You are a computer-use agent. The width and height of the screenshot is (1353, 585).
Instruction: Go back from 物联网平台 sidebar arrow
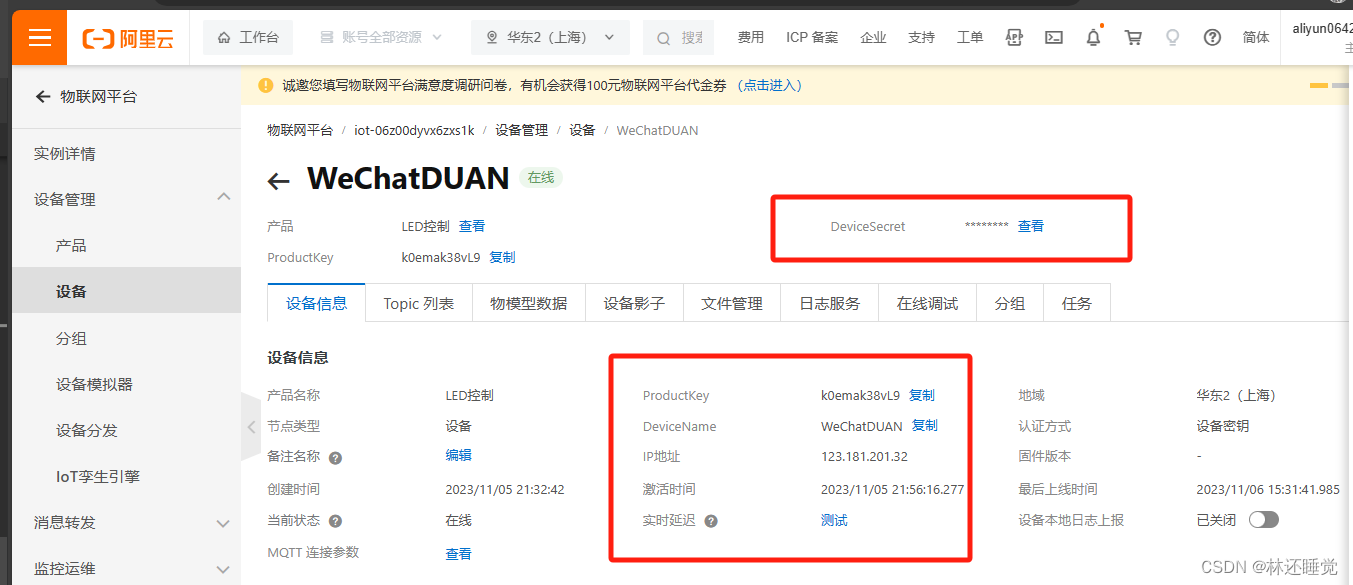point(43,97)
